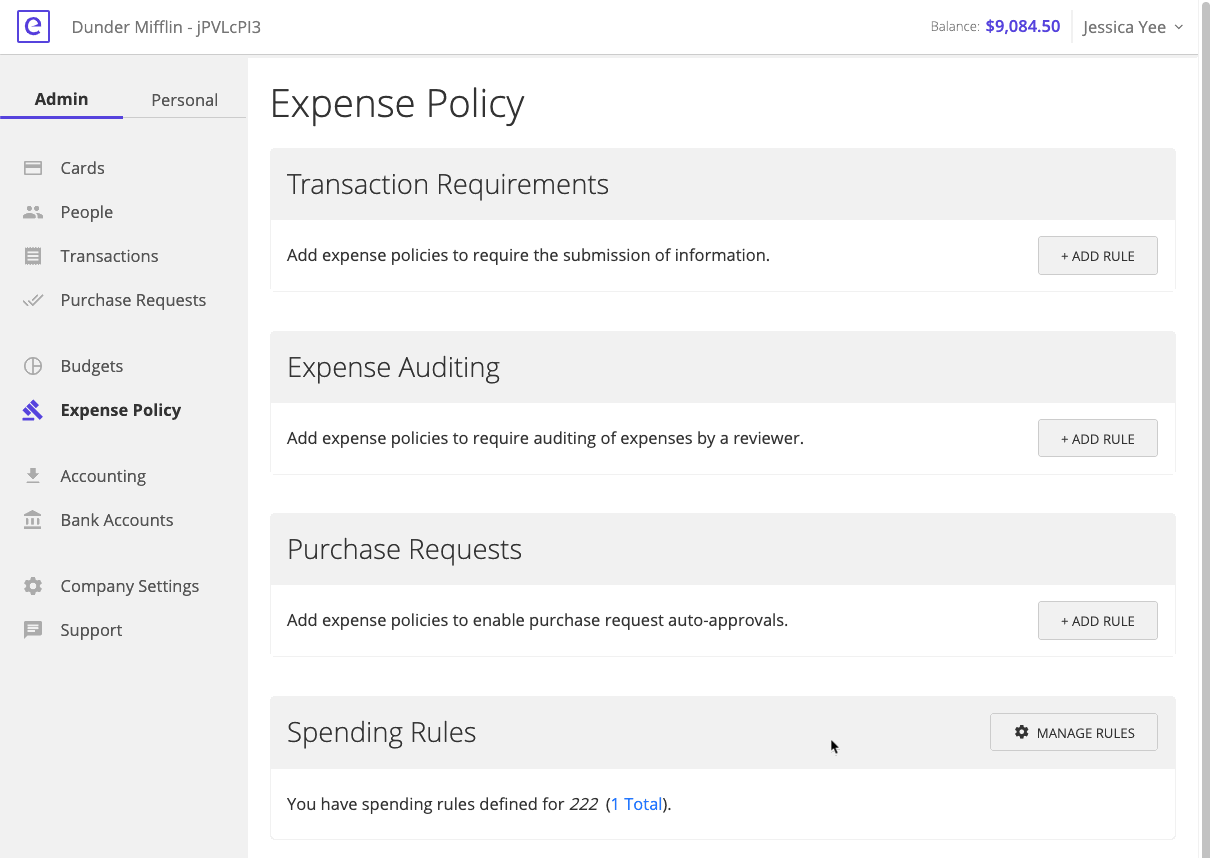Click the gear icon inside Manage Rules
1210x858 pixels.
[1021, 732]
